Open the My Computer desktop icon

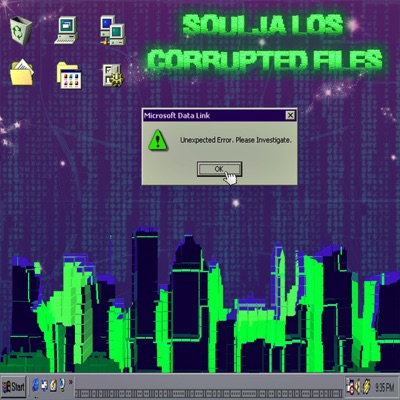click(x=66, y=30)
